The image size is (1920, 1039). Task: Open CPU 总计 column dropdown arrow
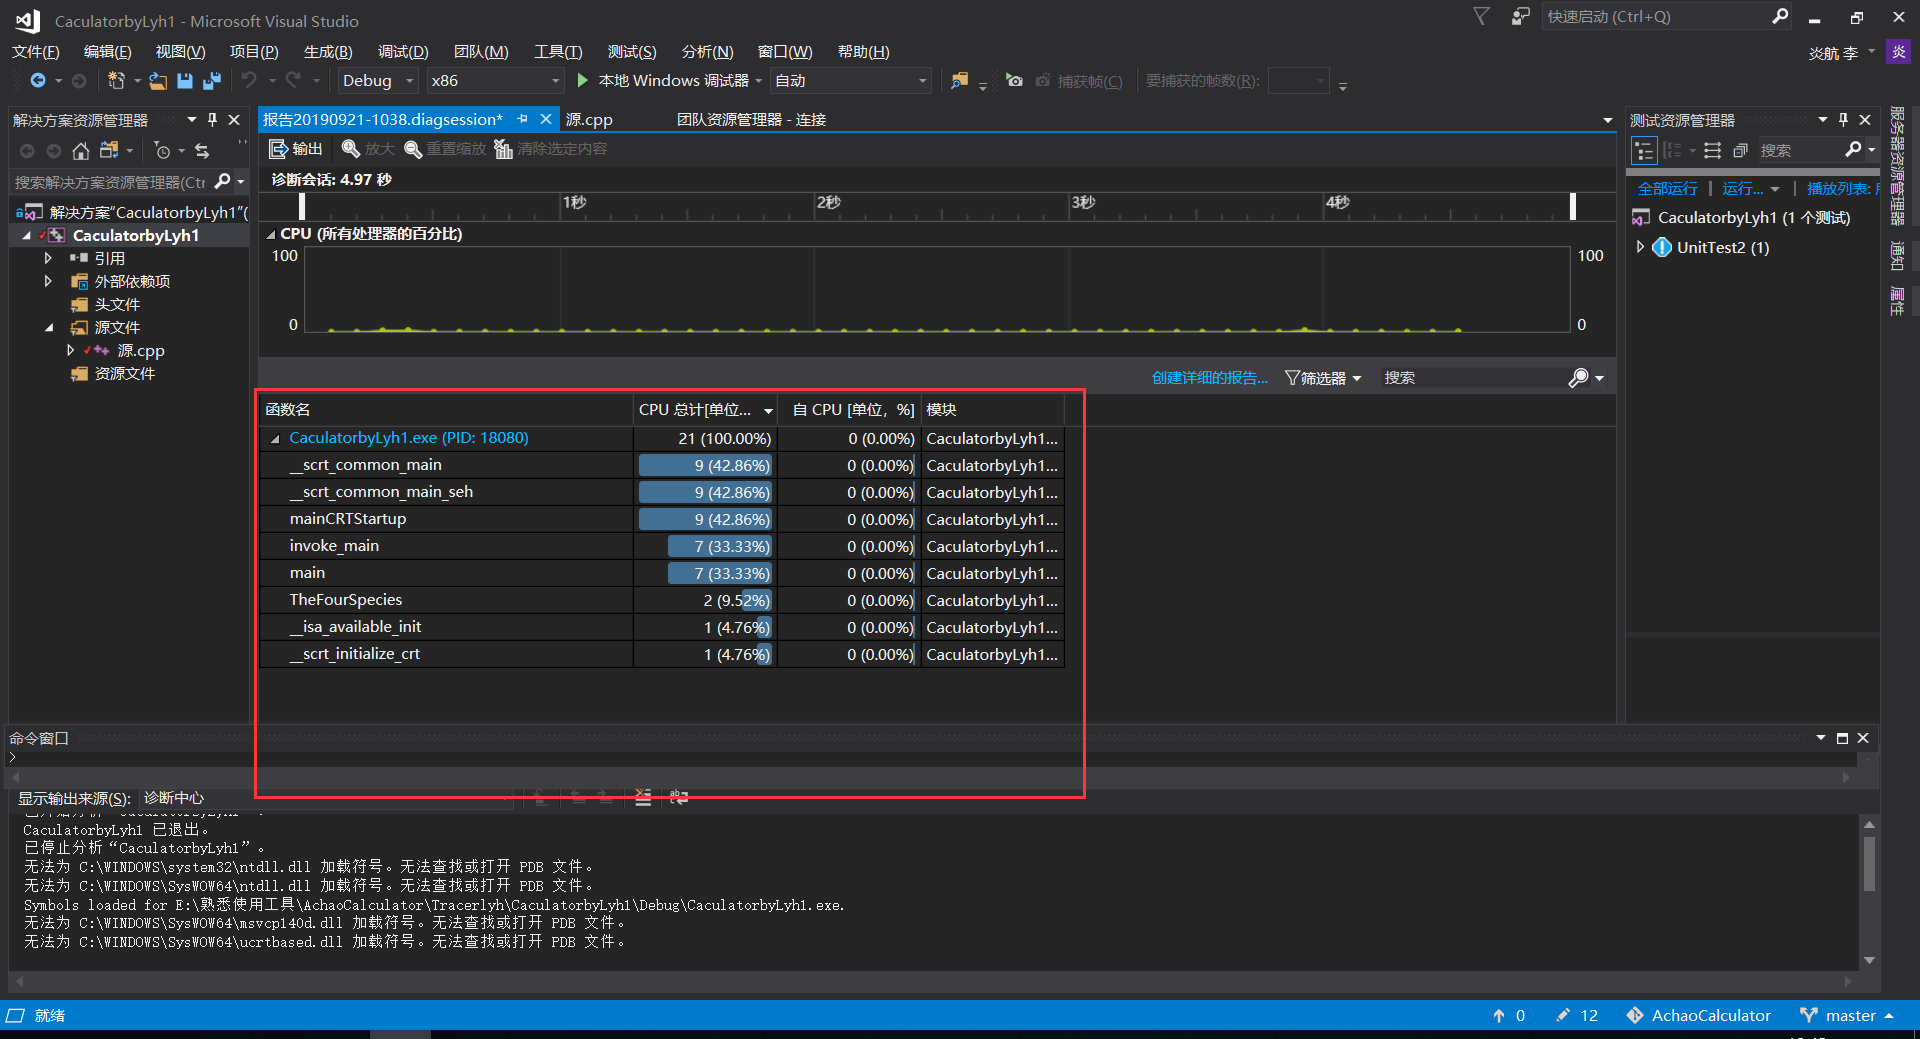(768, 411)
